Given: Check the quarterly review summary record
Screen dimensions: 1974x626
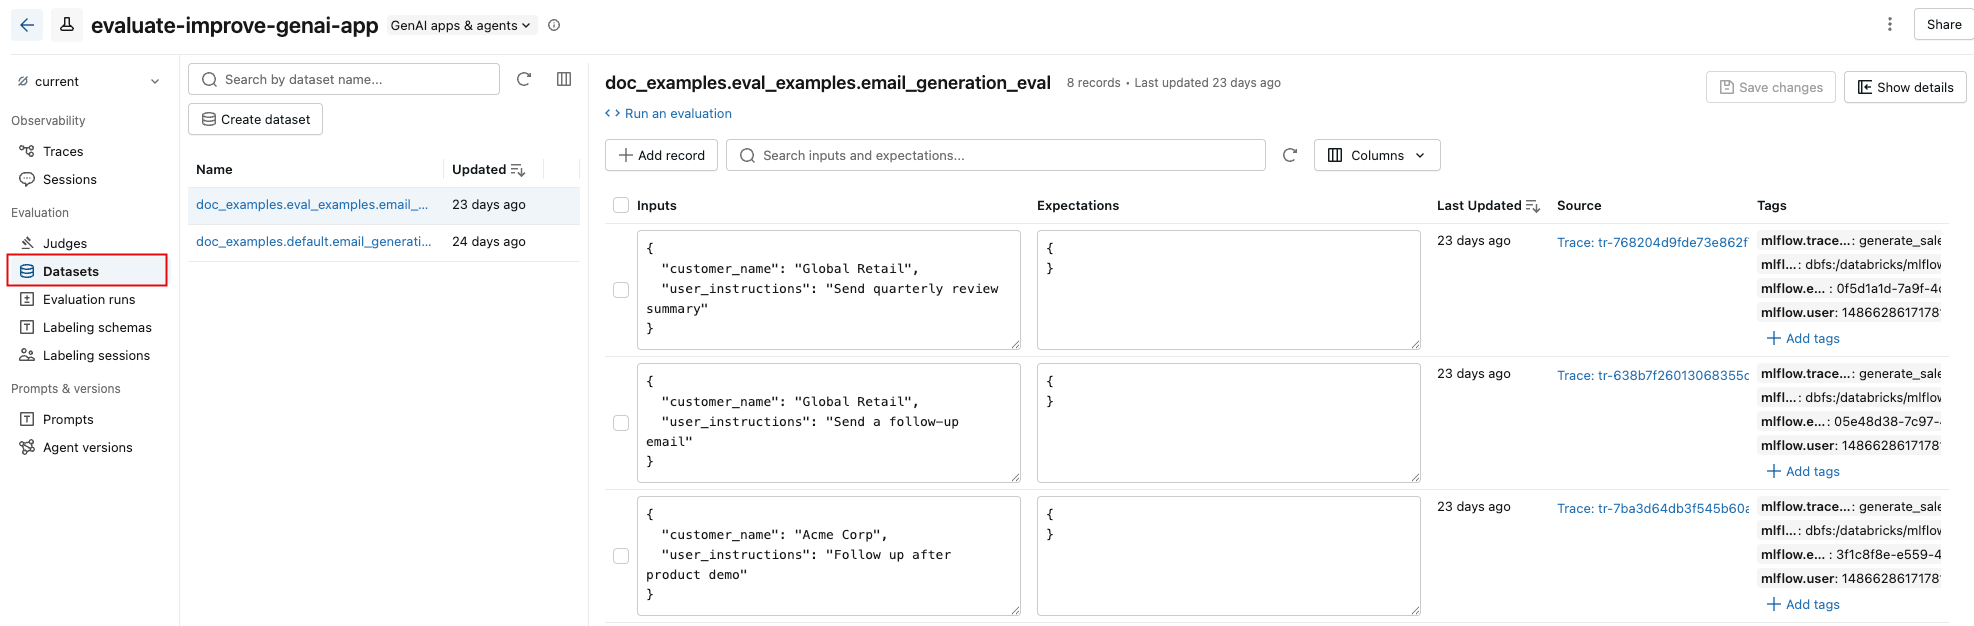Looking at the screenshot, I should click(621, 290).
